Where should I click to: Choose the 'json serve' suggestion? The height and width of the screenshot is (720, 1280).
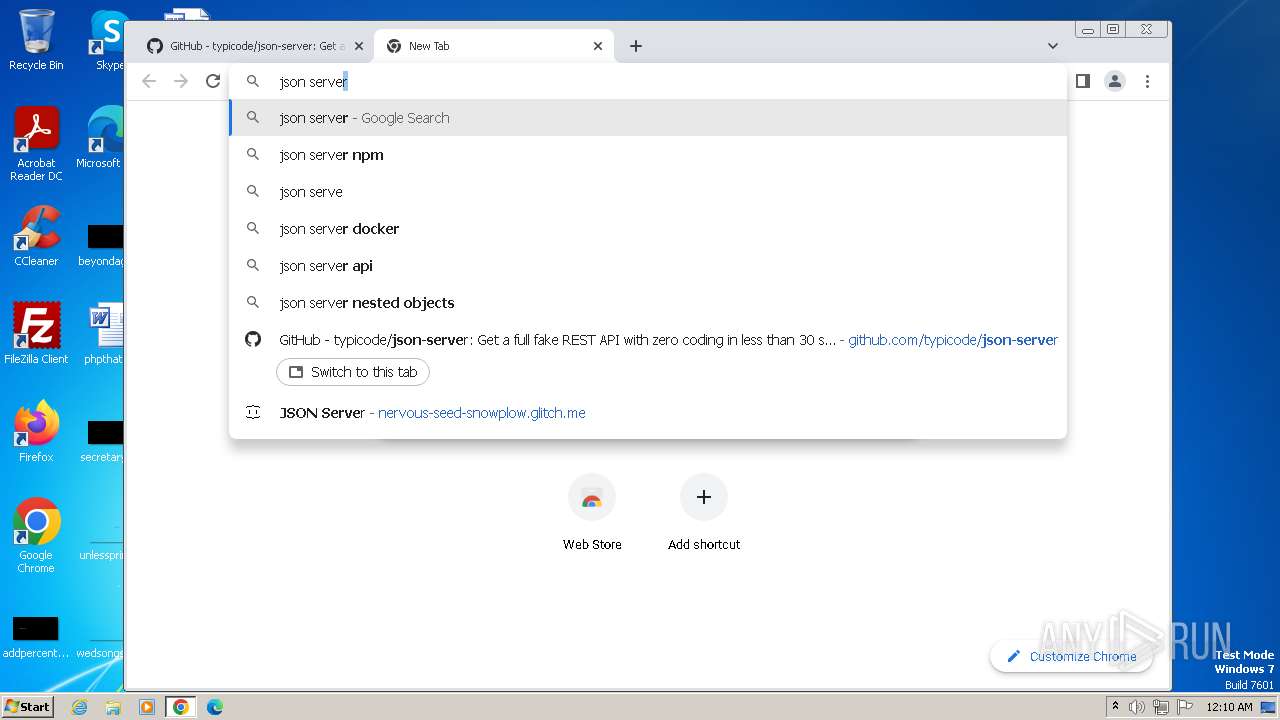tap(648, 192)
